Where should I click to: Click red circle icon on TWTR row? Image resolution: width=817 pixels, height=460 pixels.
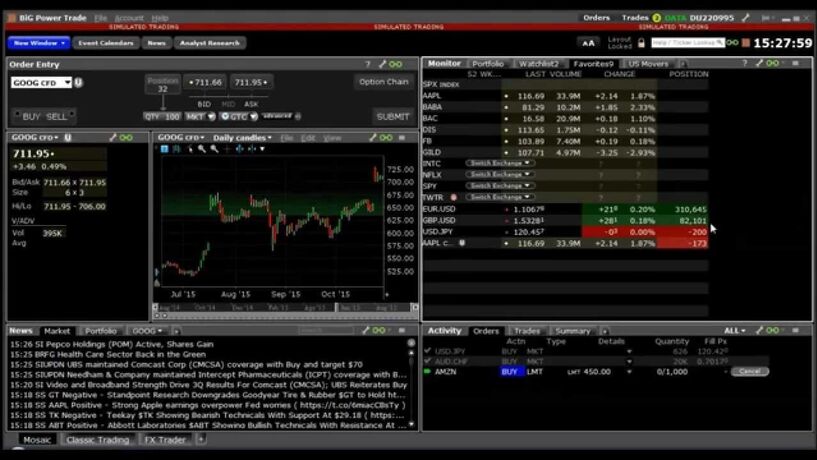pos(454,197)
